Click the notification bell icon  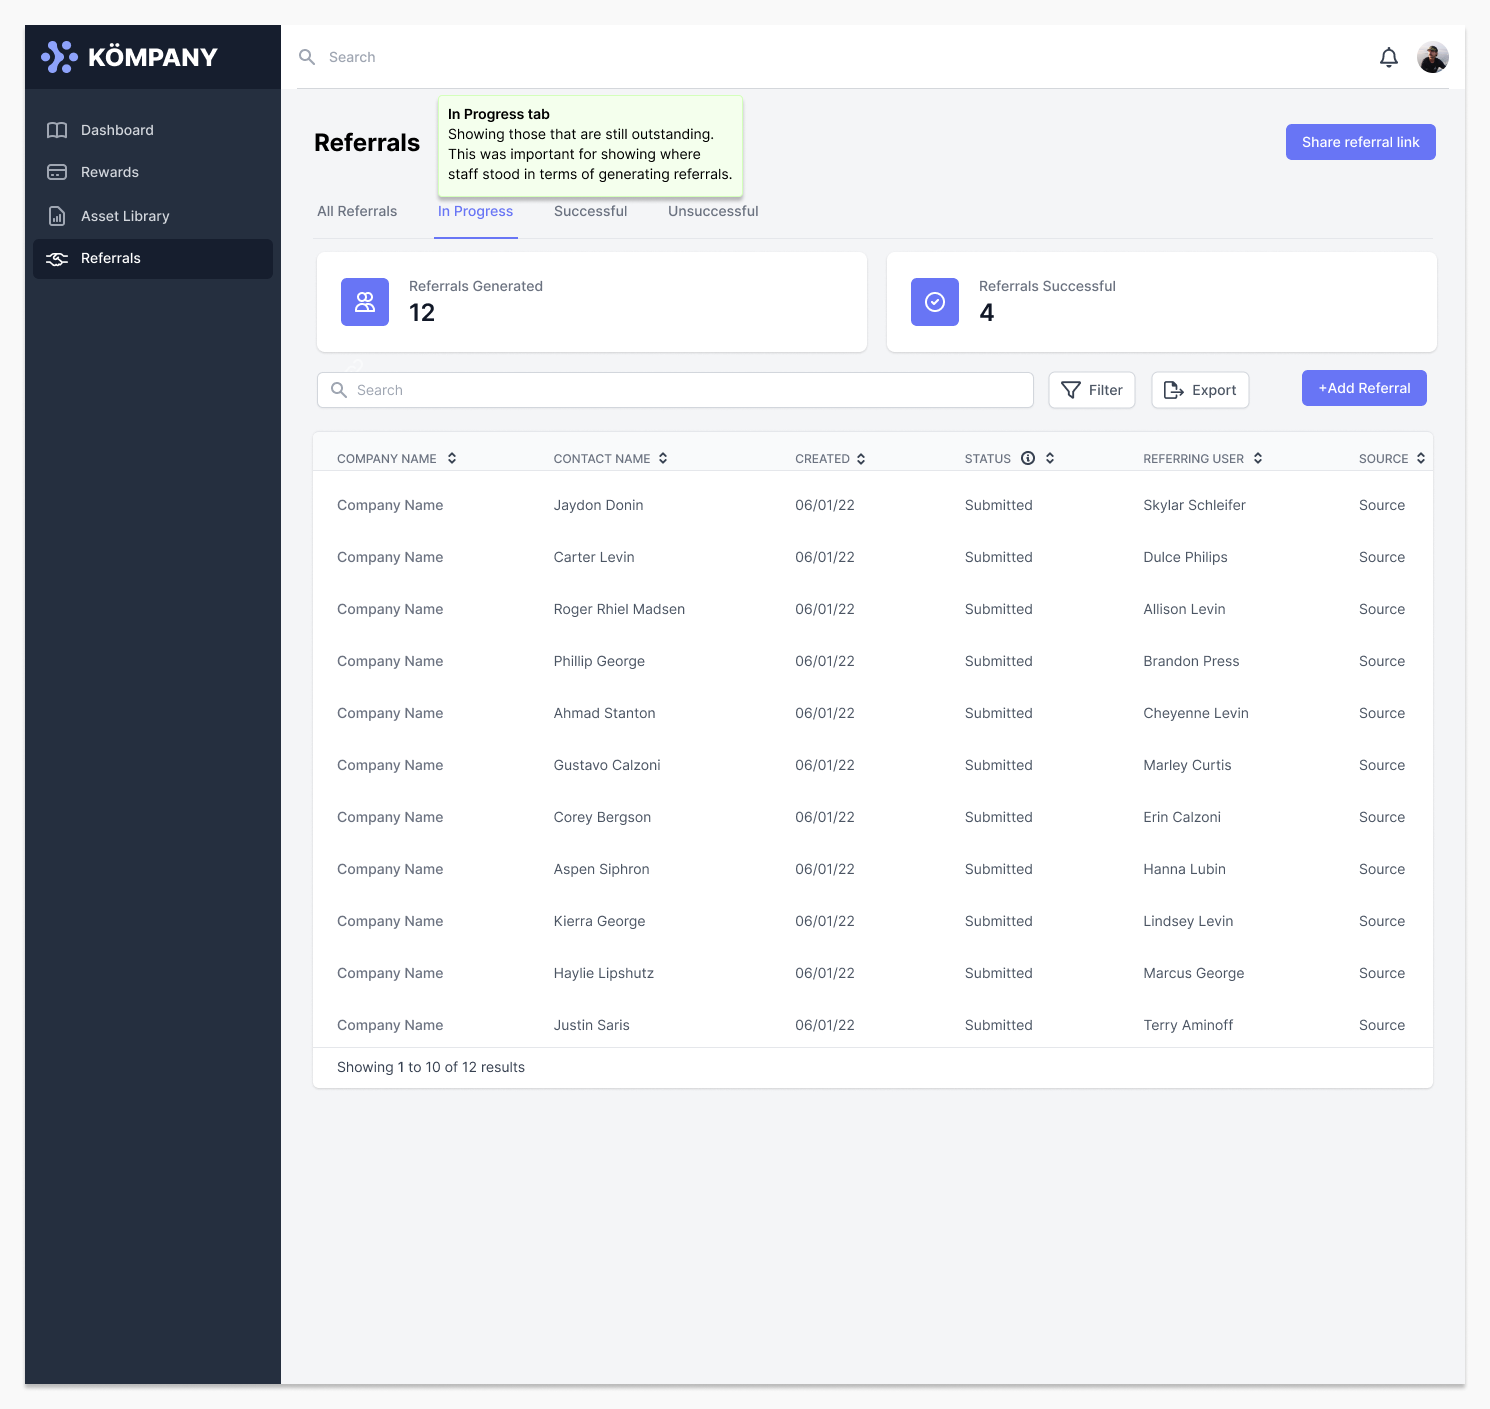1388,58
